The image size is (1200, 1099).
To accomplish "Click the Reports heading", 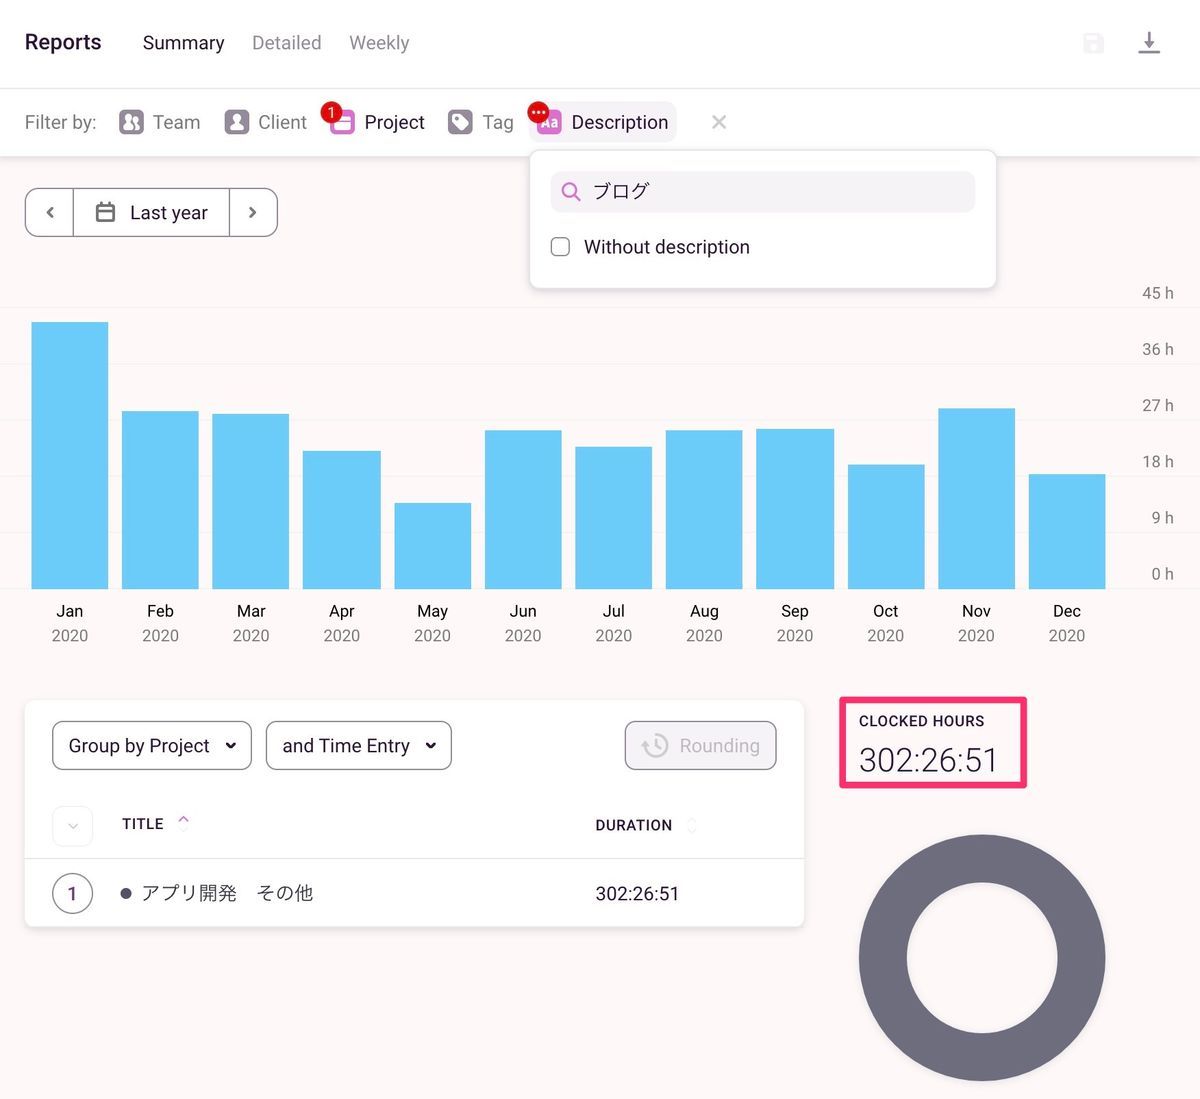I will point(63,42).
